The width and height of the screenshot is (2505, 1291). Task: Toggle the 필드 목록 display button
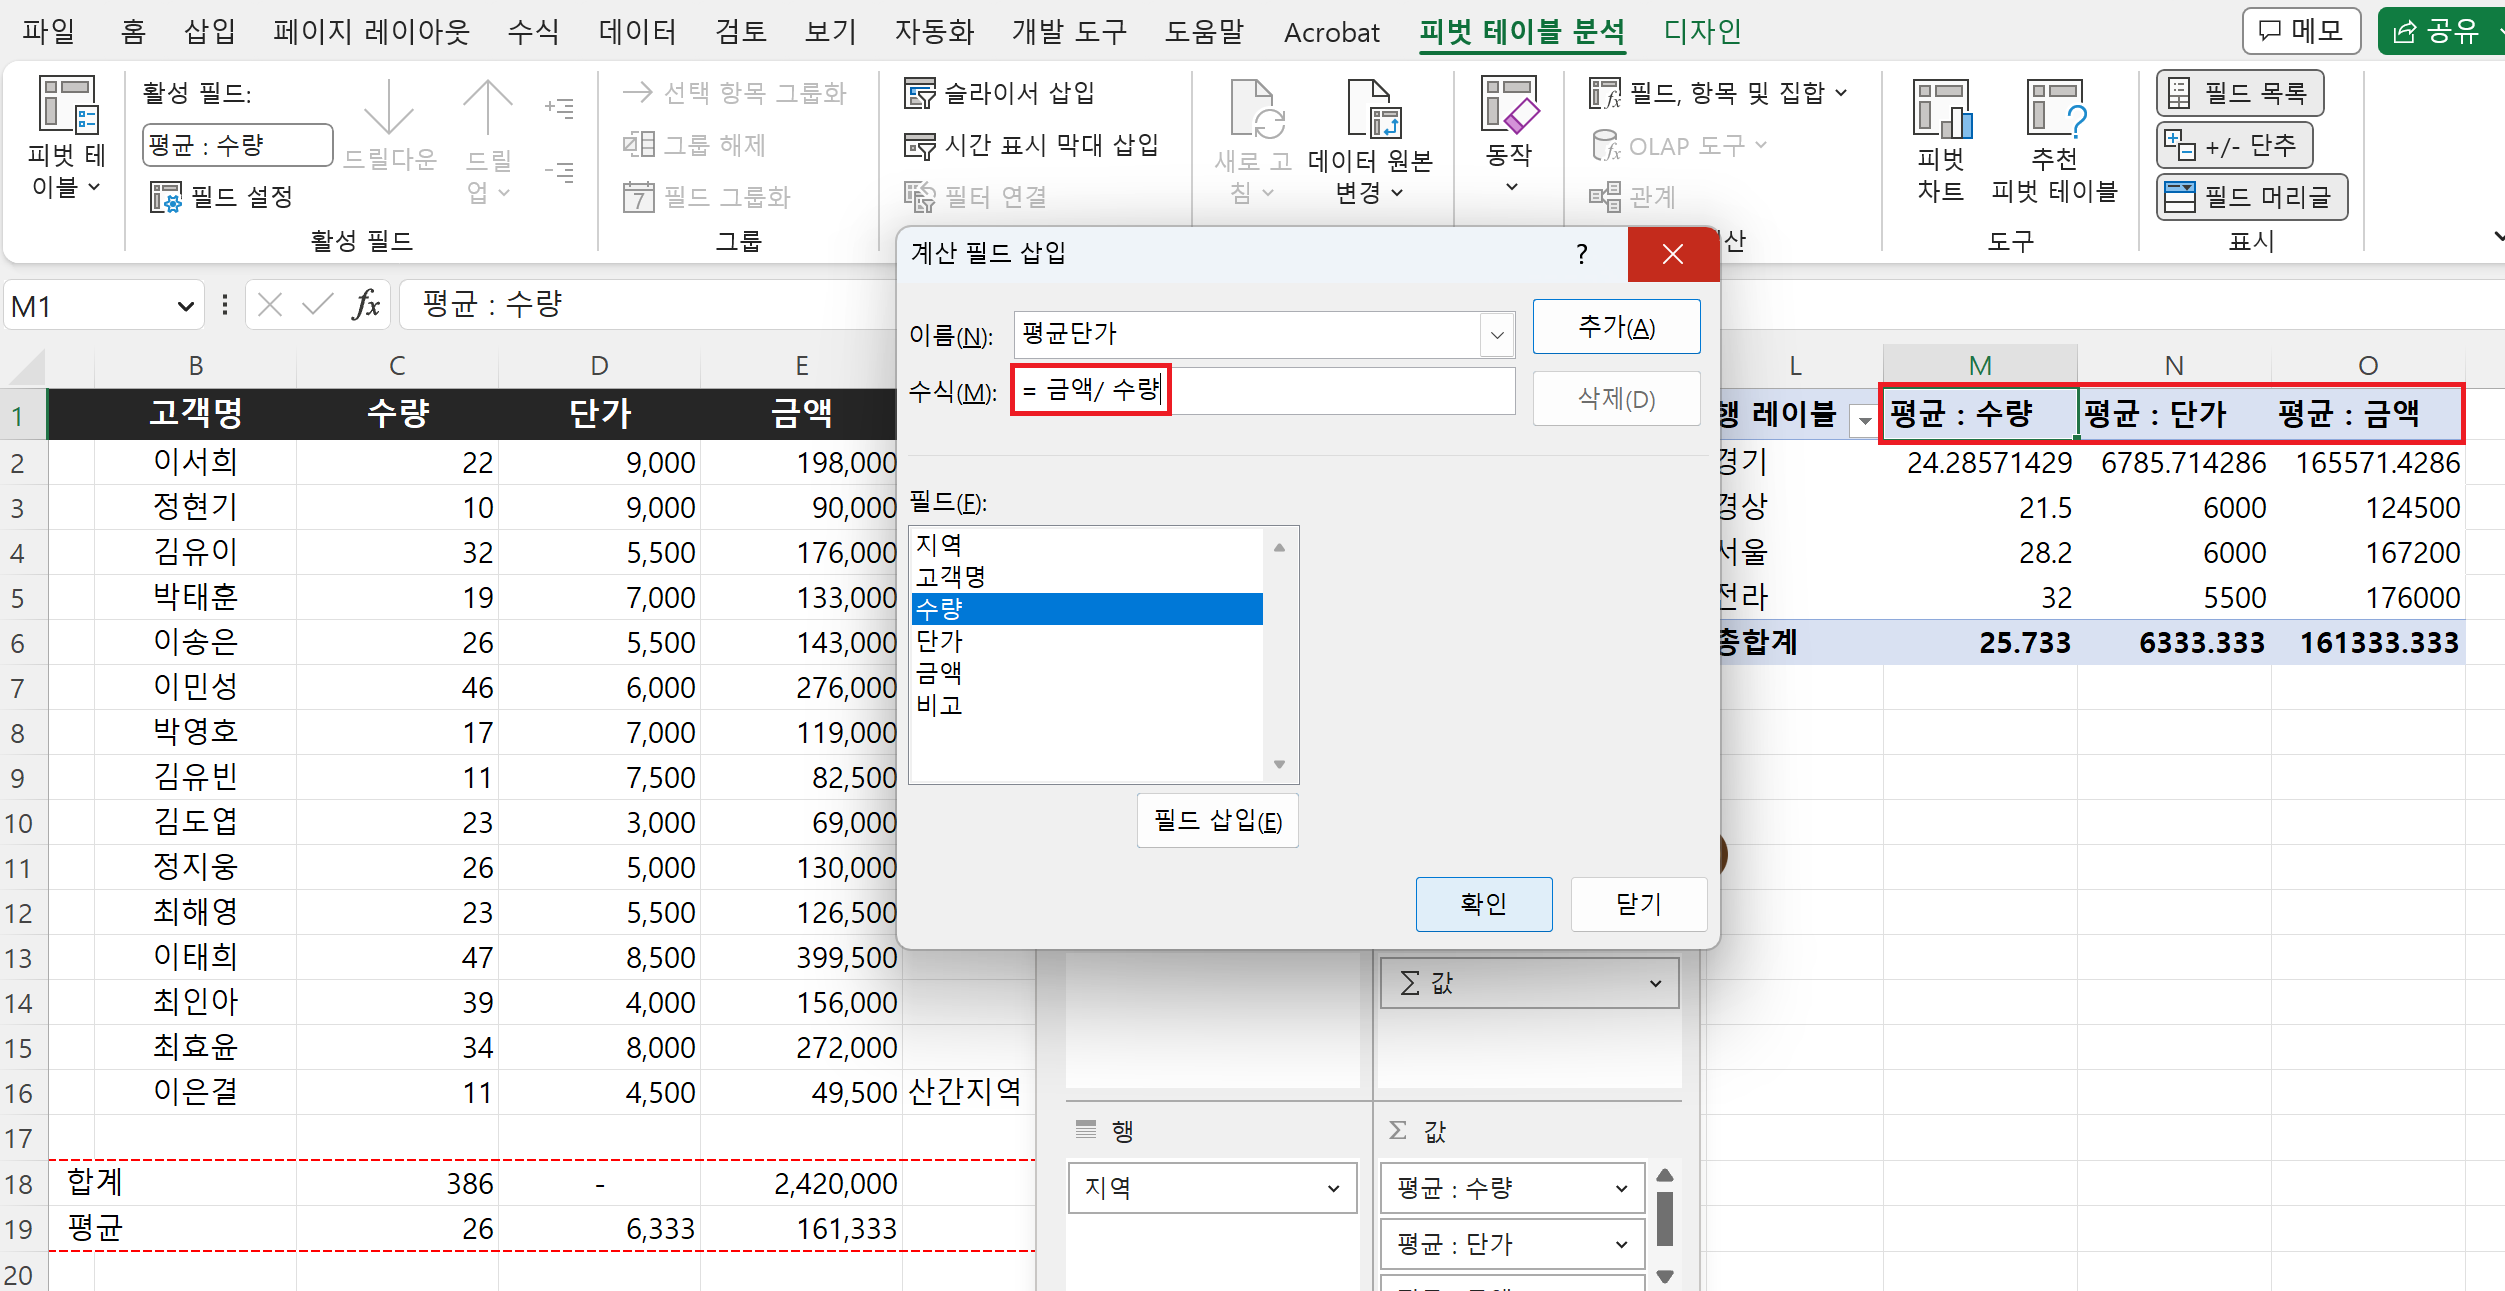tap(2239, 93)
